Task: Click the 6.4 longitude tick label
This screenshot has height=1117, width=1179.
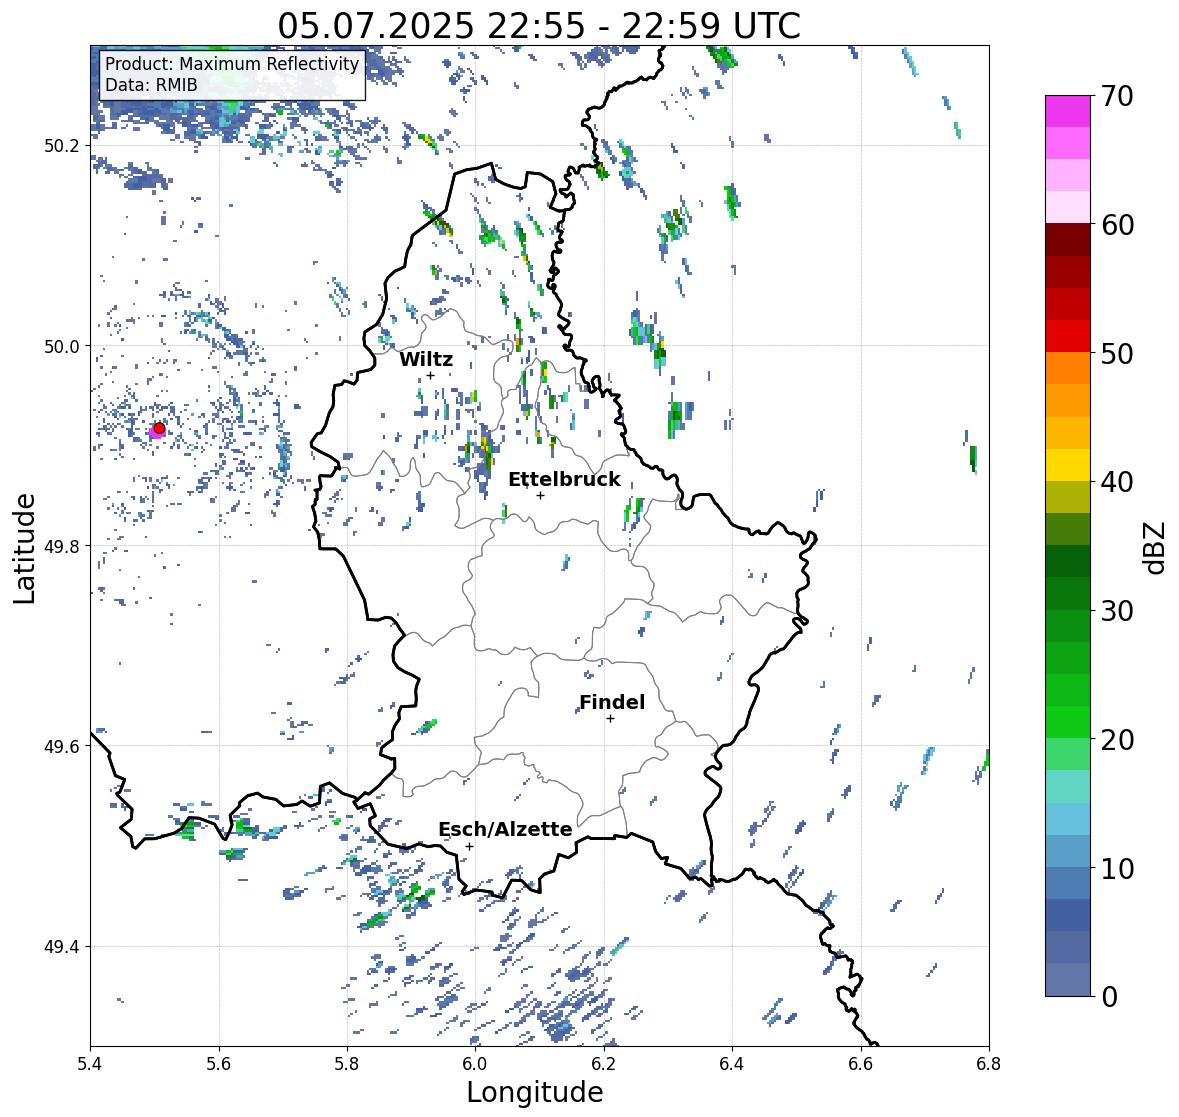Action: (x=732, y=1064)
